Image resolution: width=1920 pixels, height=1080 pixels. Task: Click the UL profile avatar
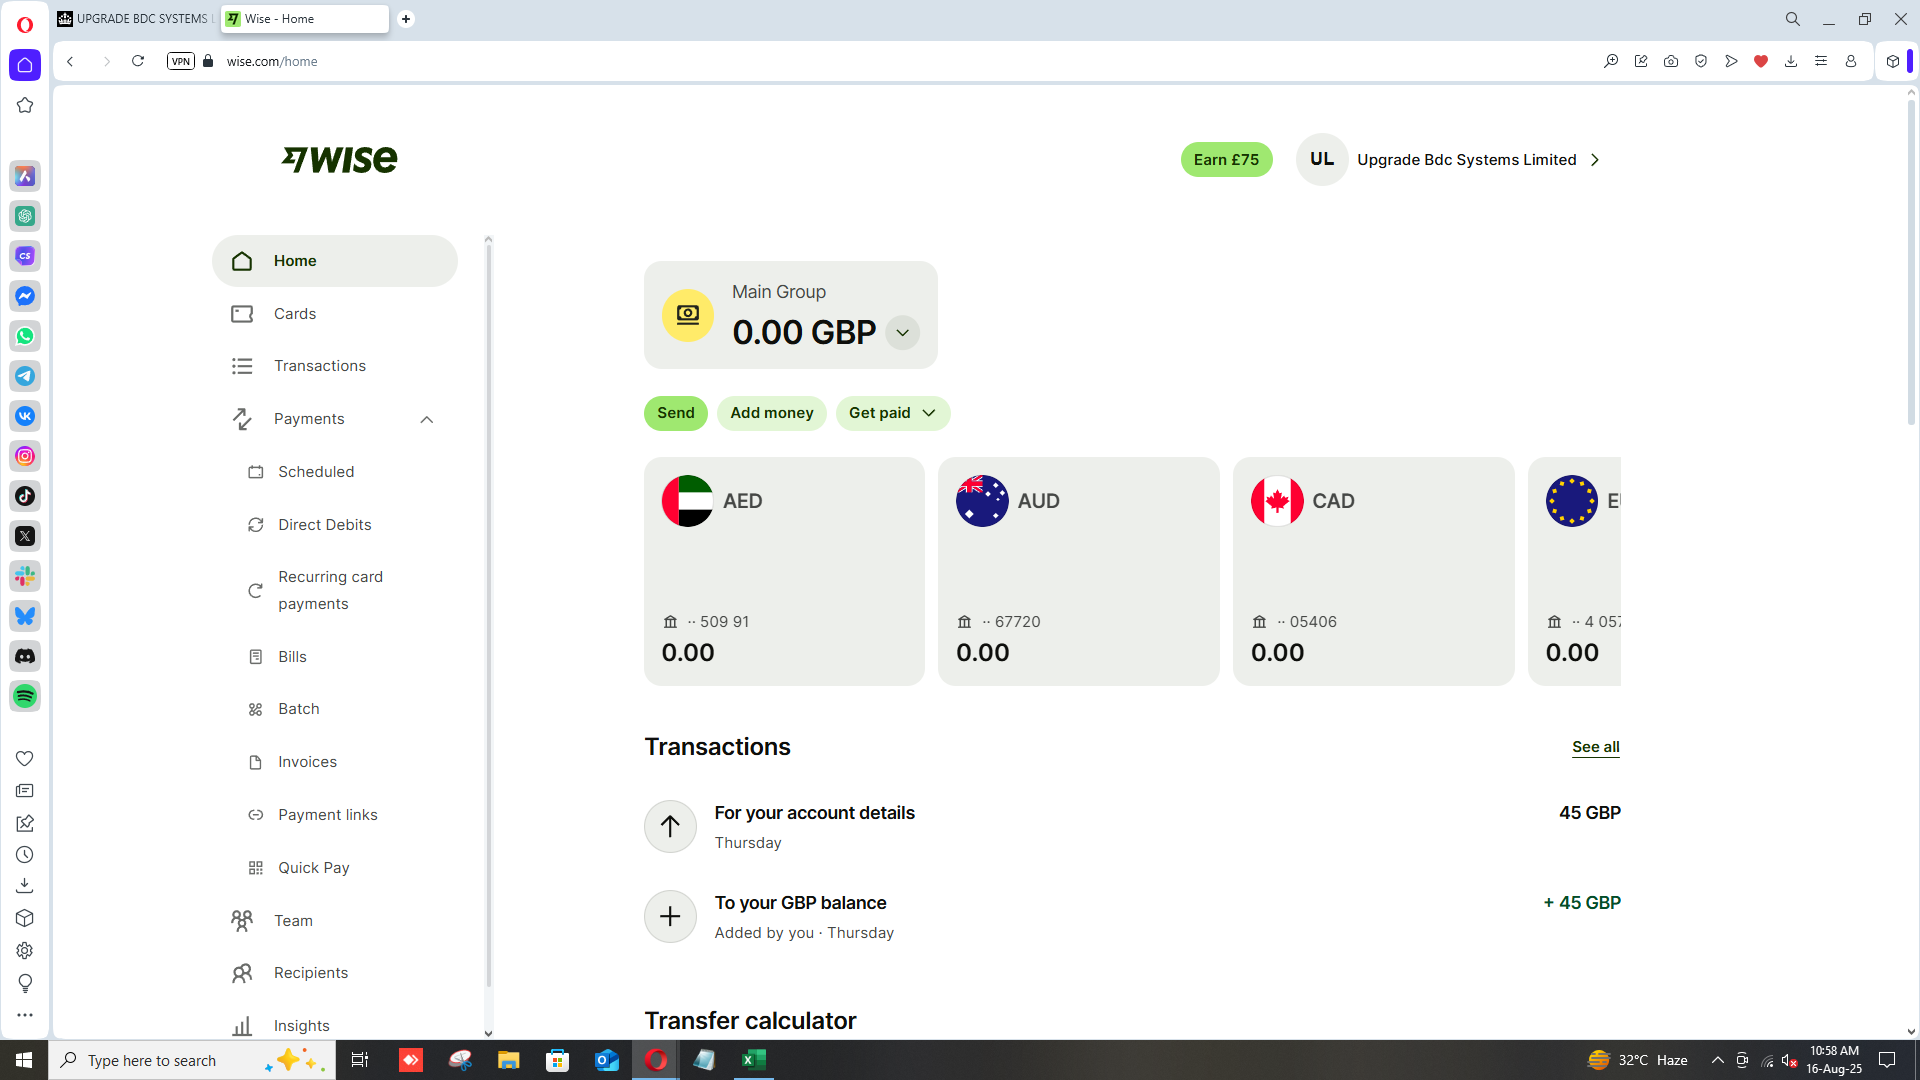1322,160
